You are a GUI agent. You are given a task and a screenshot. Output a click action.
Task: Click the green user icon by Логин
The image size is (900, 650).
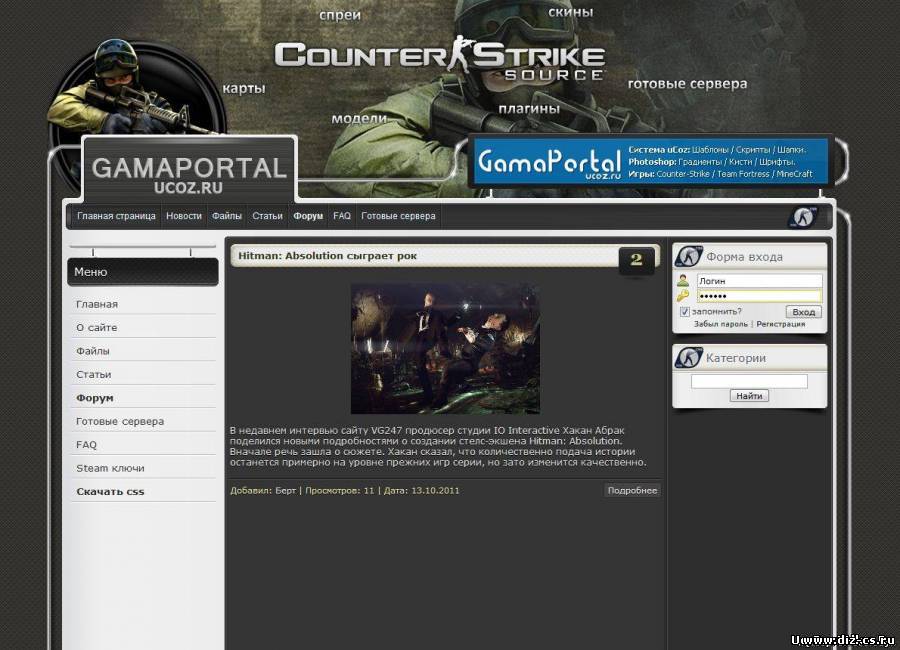(682, 281)
